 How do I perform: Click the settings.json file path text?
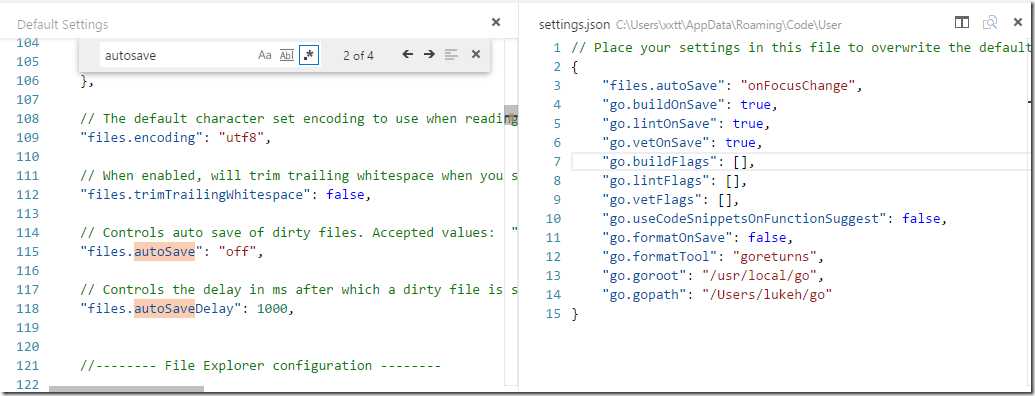(729, 25)
